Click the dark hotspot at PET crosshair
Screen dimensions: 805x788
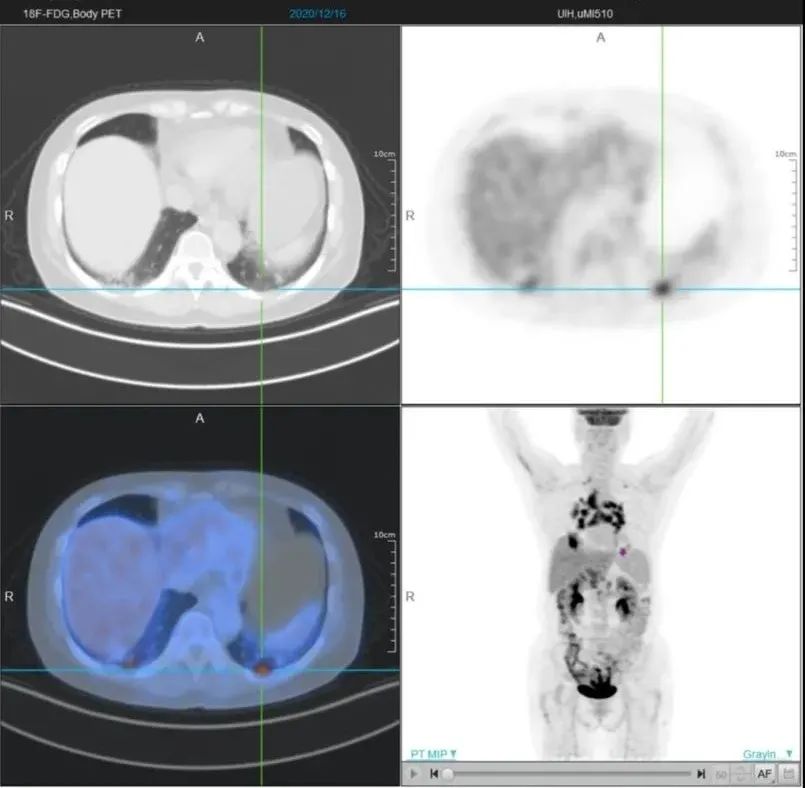[662, 288]
